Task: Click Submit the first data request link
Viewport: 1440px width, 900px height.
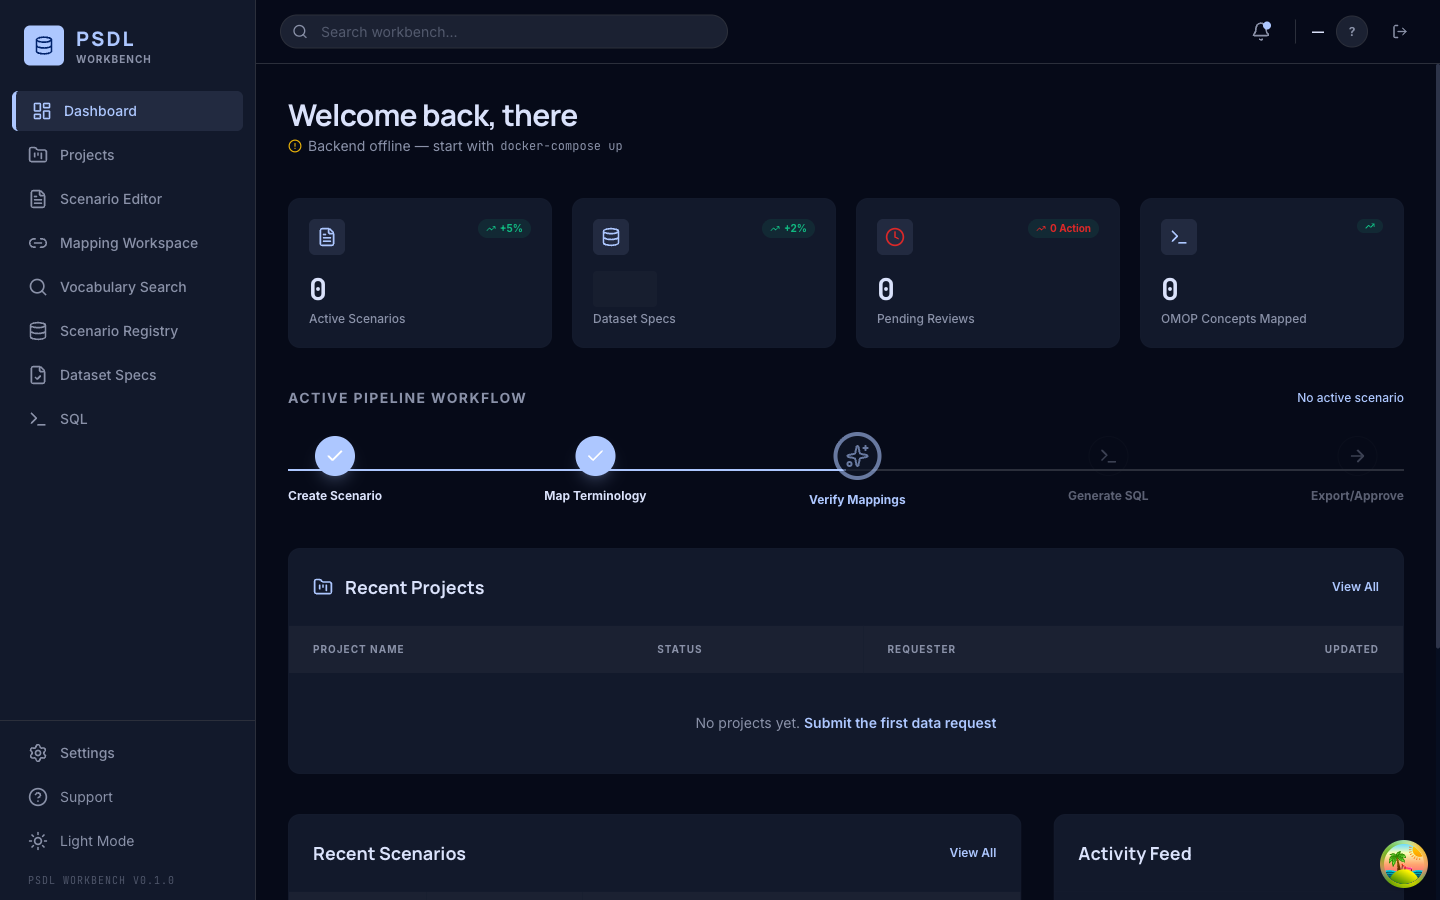Action: click(899, 723)
